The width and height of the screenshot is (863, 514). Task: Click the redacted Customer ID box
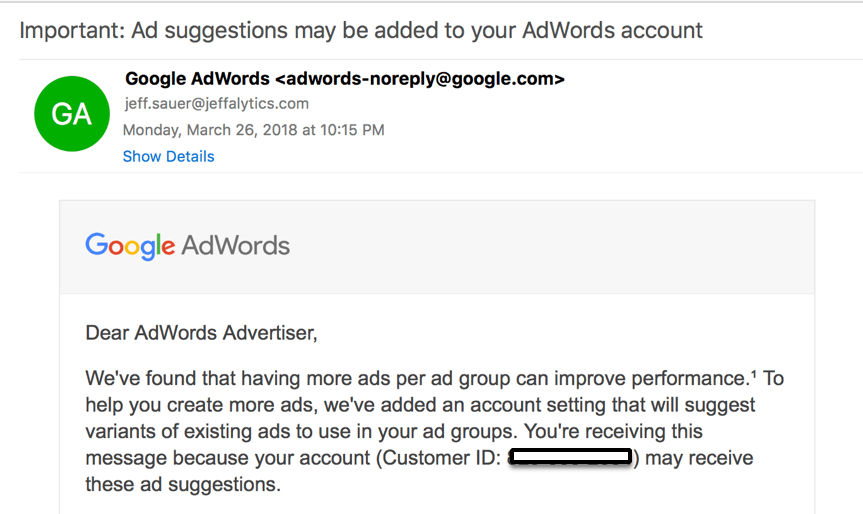coord(570,457)
